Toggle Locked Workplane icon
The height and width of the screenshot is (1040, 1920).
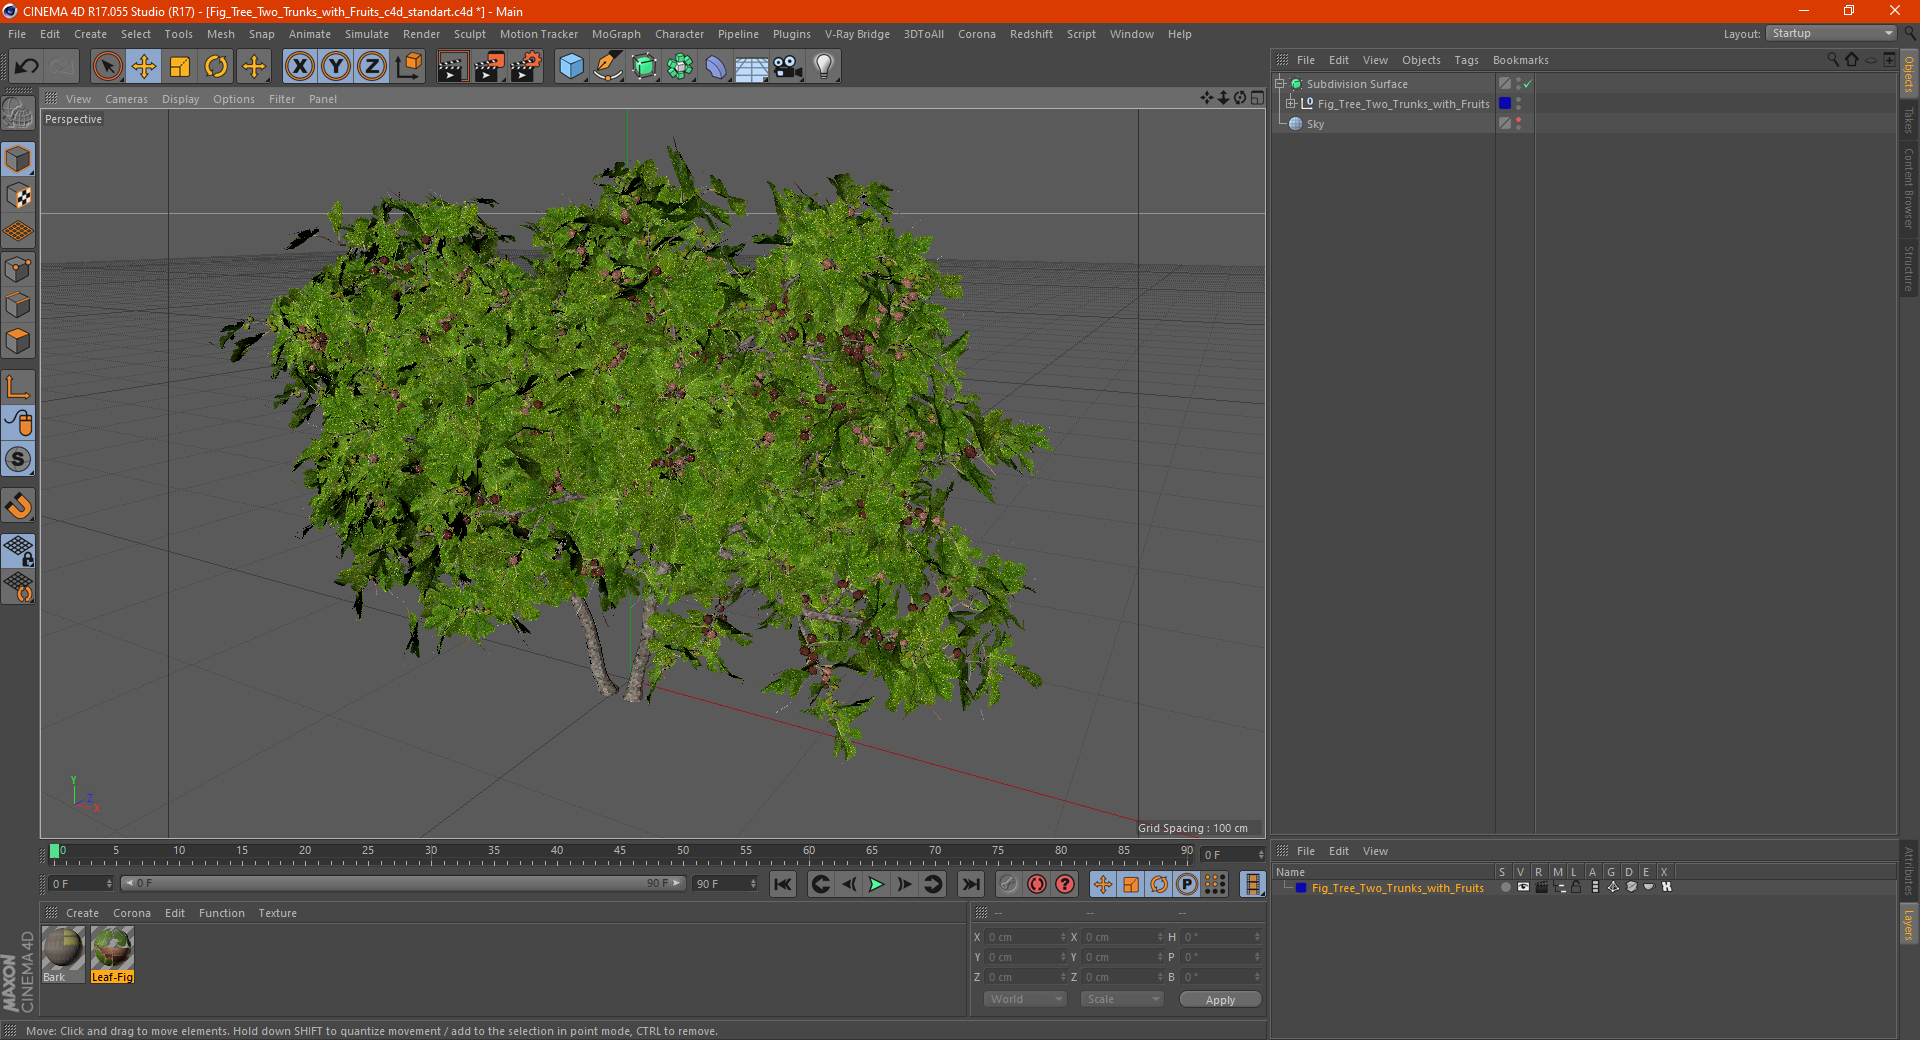18,551
